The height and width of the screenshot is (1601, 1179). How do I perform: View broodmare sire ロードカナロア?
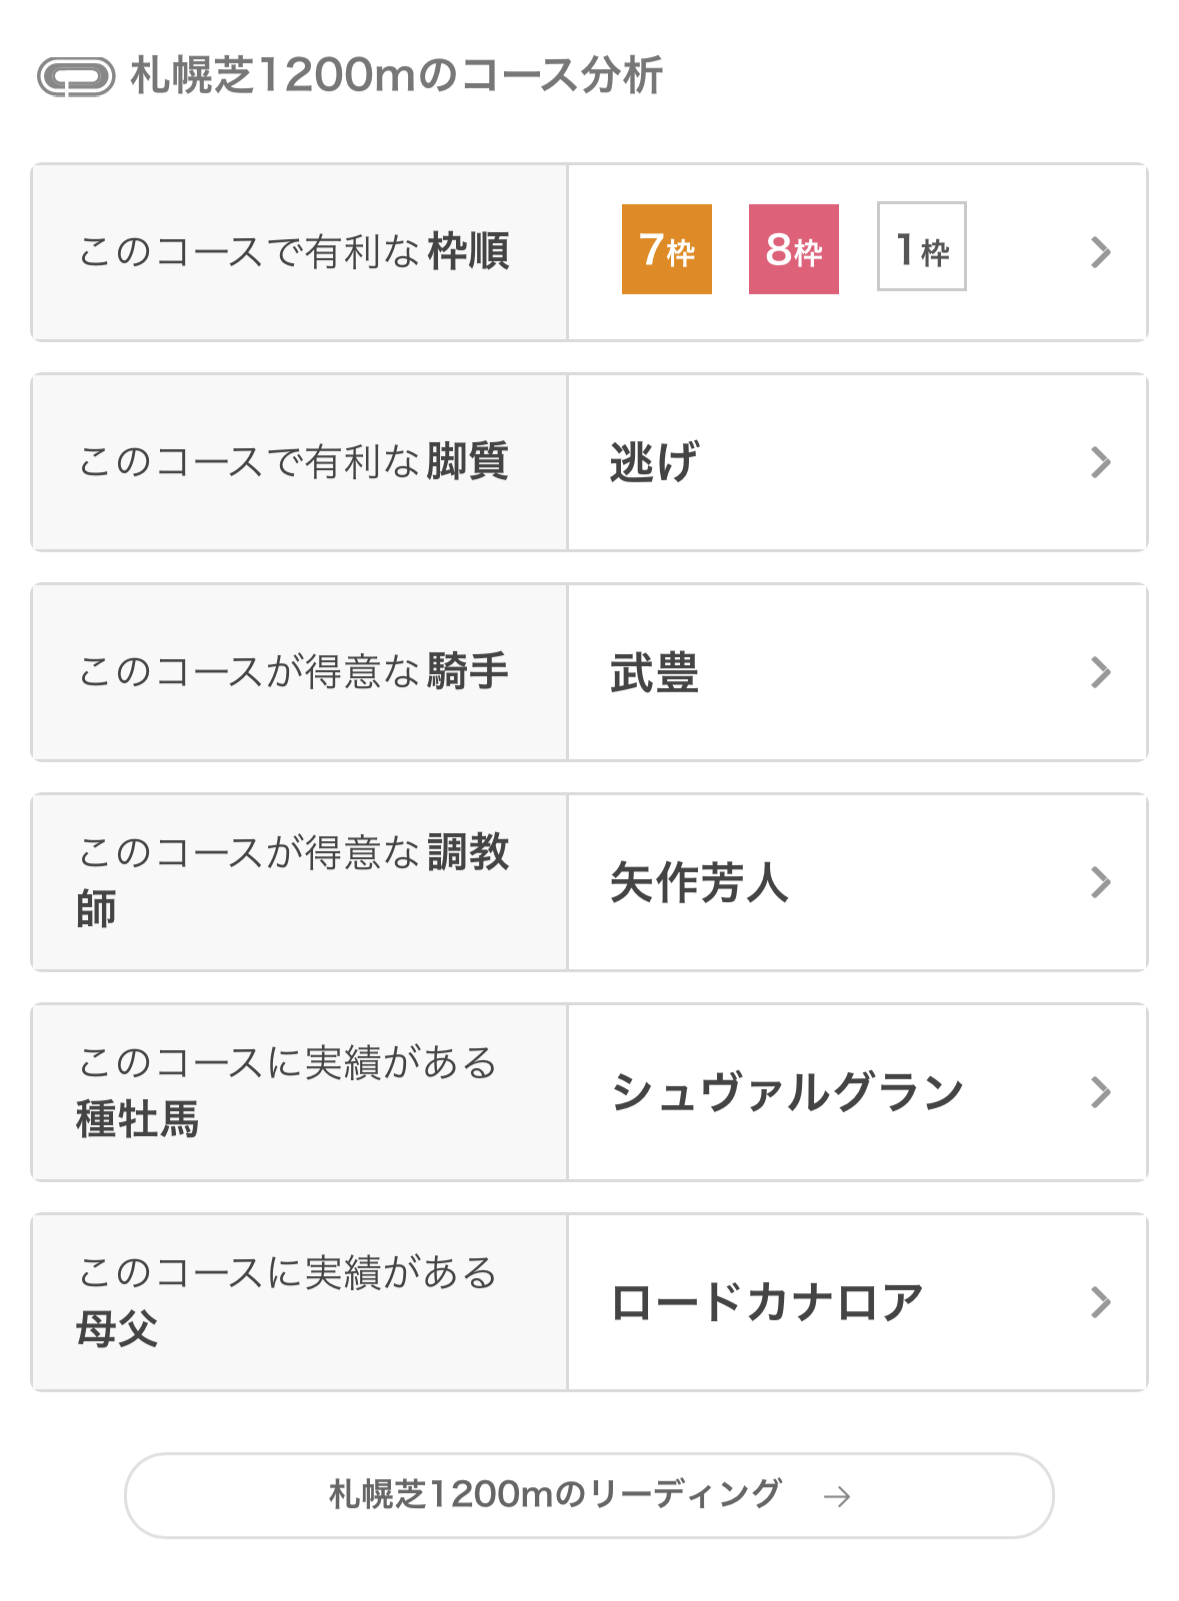click(767, 1302)
